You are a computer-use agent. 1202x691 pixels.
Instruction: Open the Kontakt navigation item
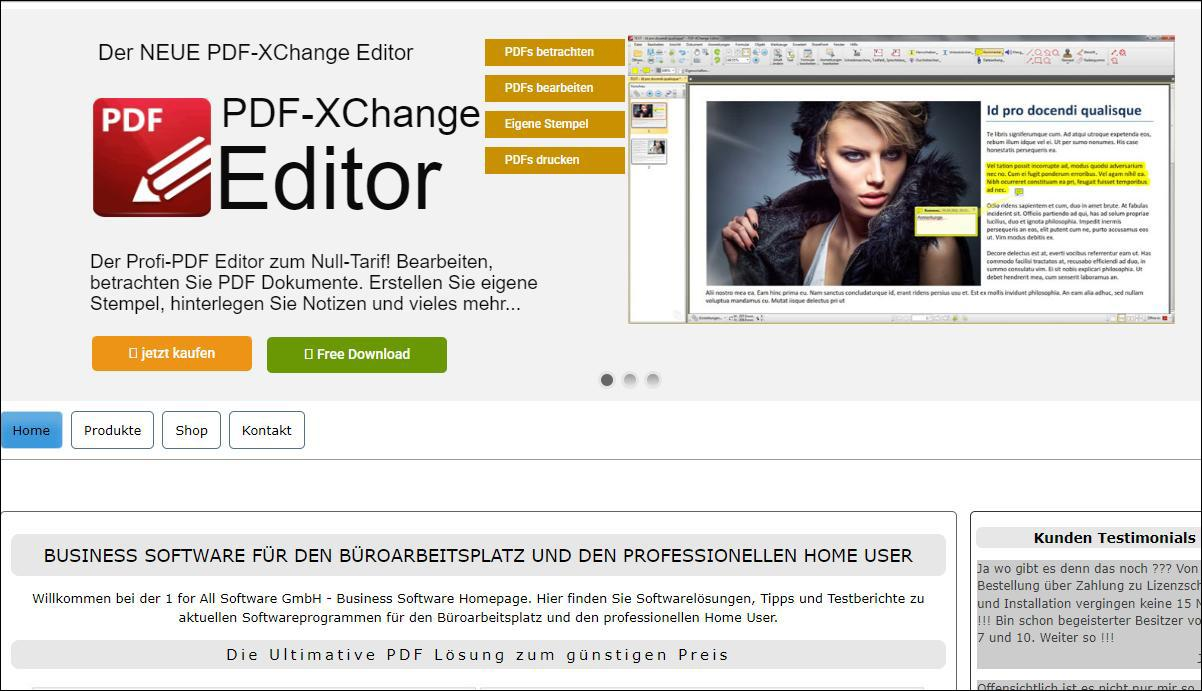[267, 430]
